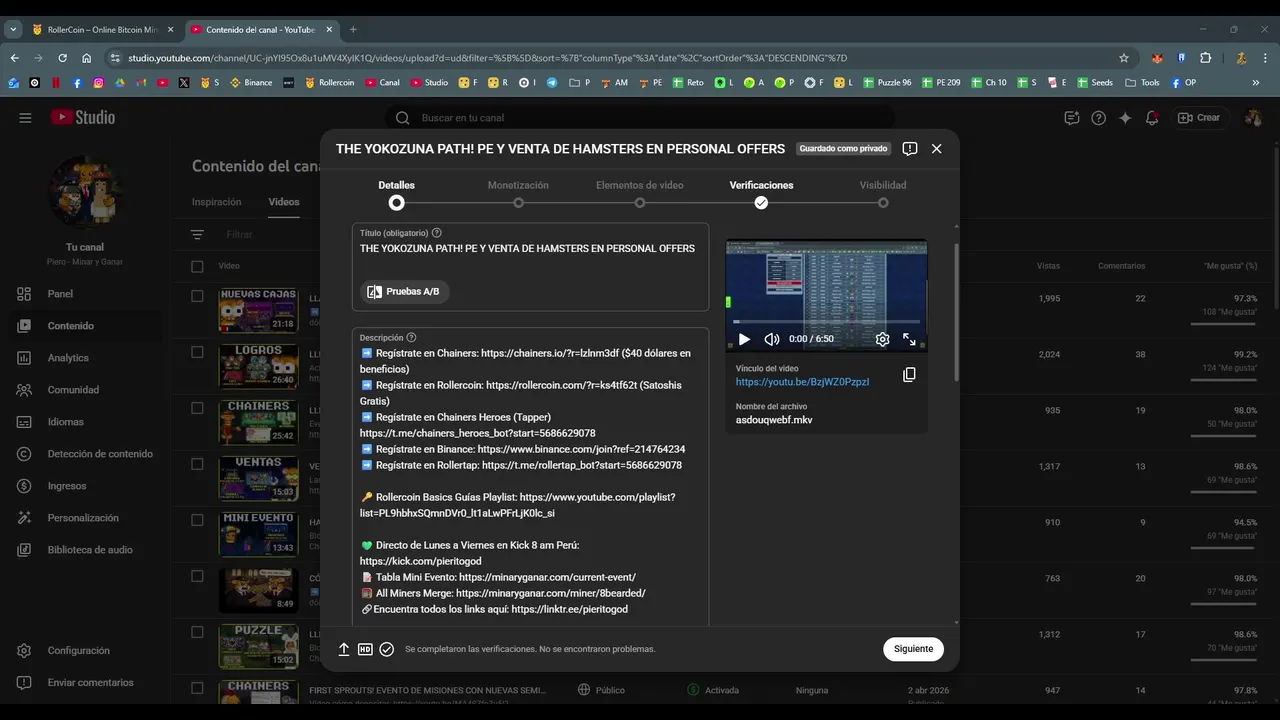Open the feedback messages icon in header
Image resolution: width=1280 pixels, height=720 pixels.
point(1072,117)
